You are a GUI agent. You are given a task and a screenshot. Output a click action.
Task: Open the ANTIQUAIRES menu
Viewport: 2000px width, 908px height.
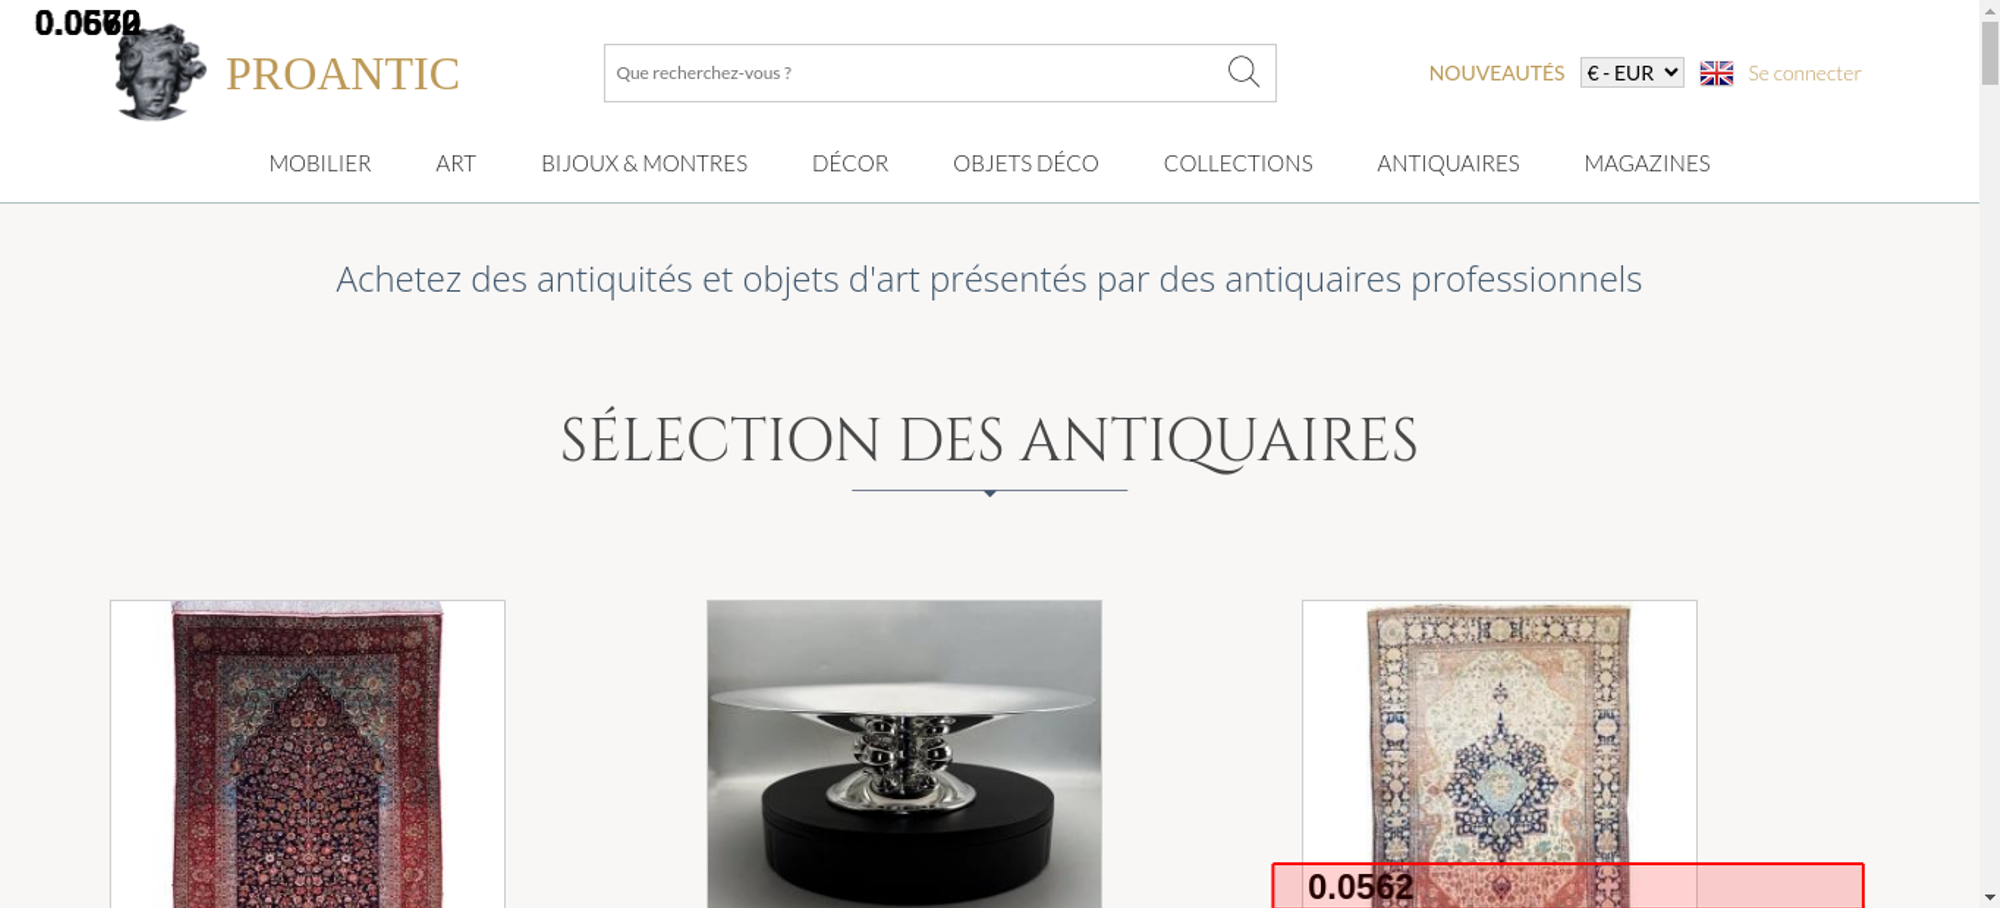click(x=1448, y=163)
